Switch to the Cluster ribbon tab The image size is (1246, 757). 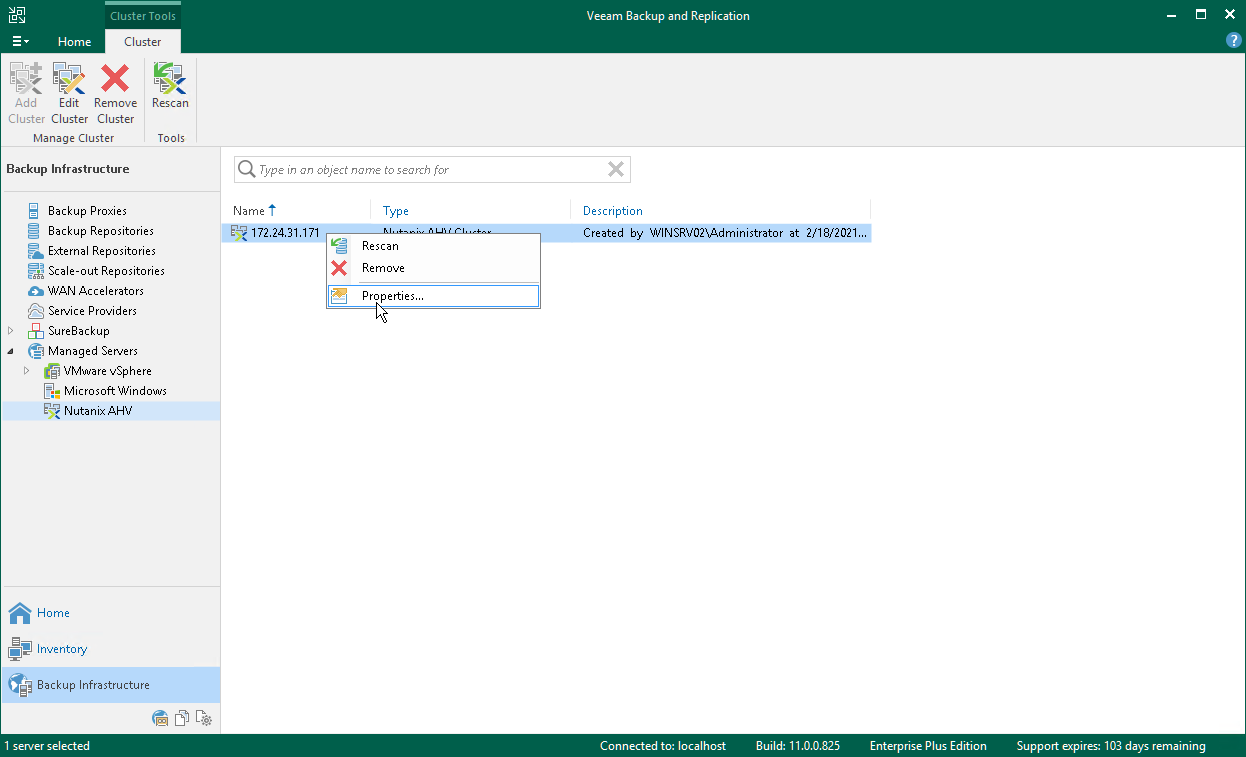tap(143, 42)
